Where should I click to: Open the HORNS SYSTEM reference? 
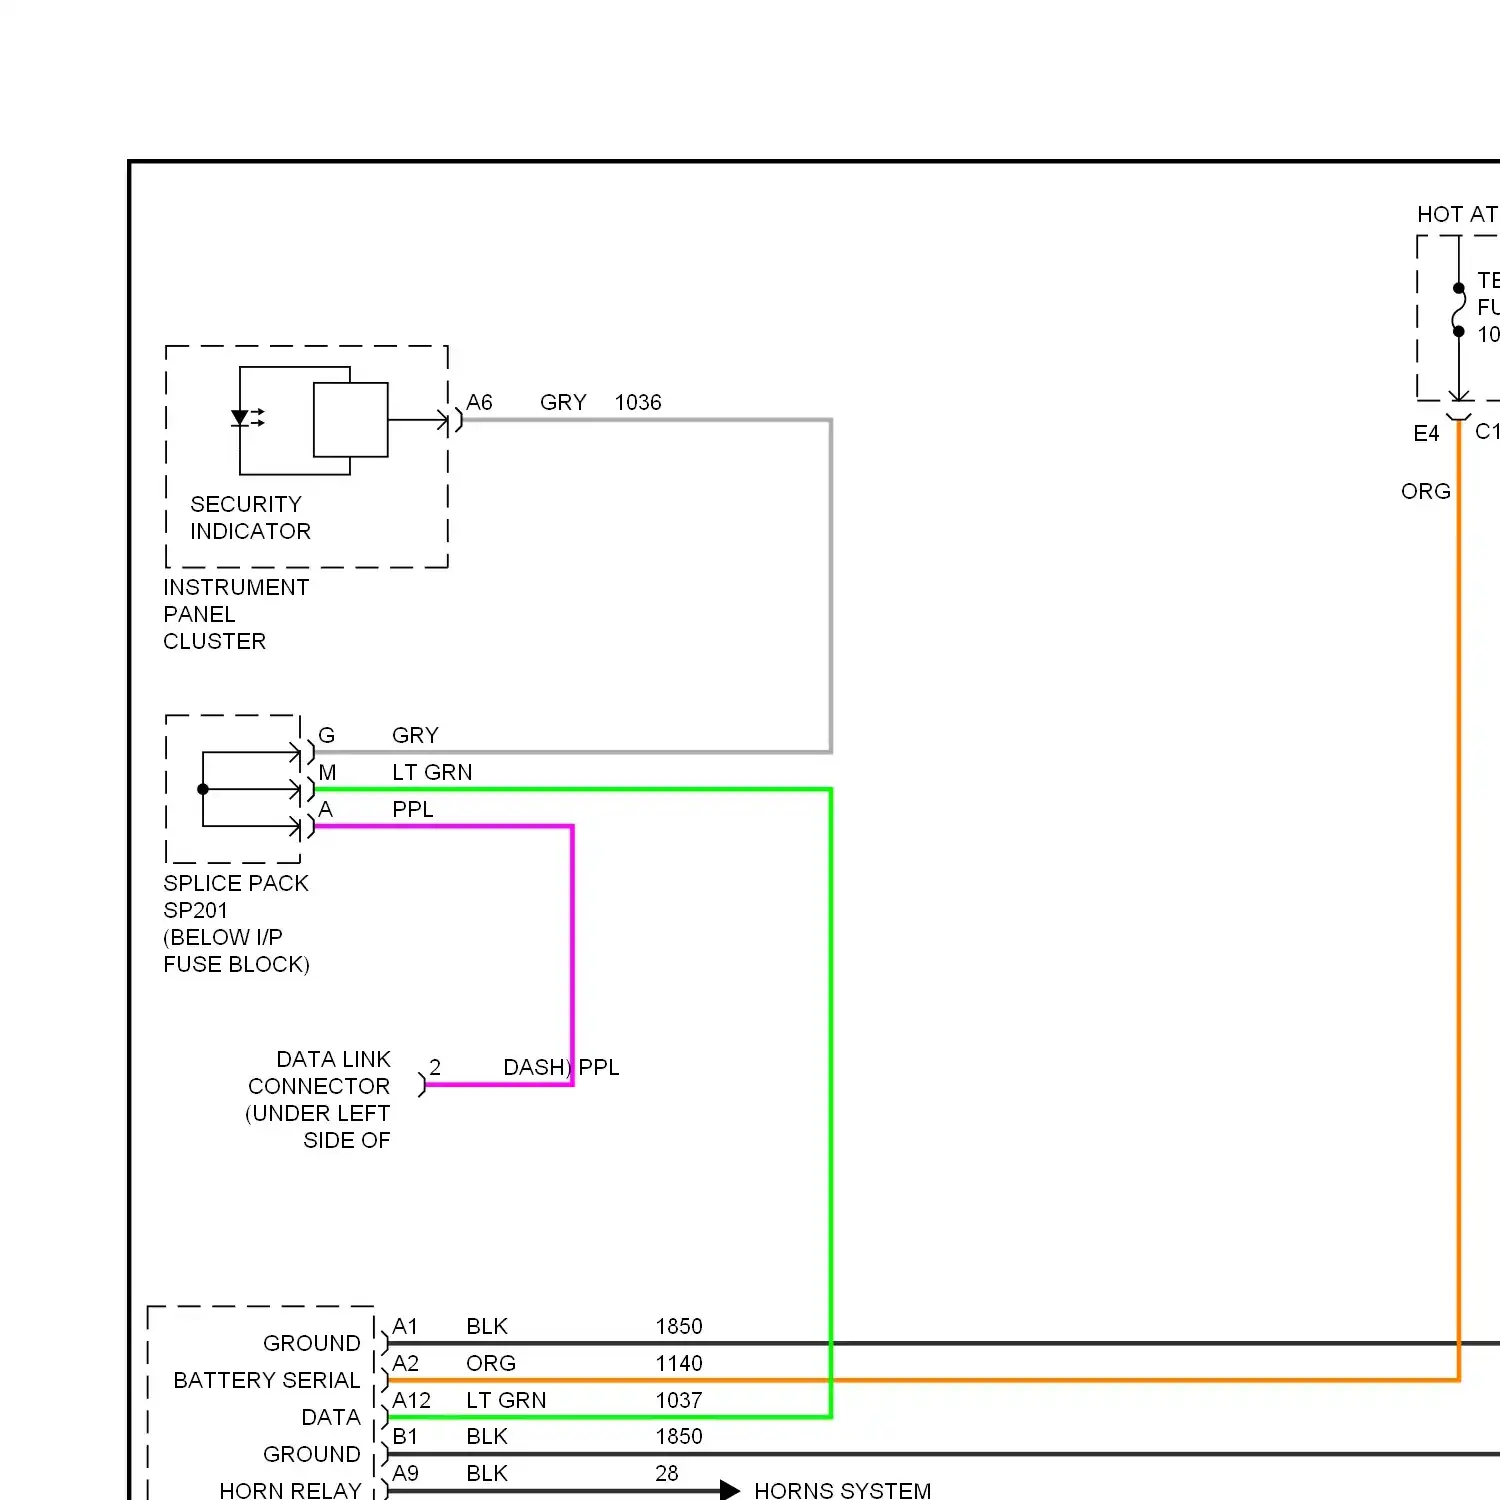pos(842,1490)
